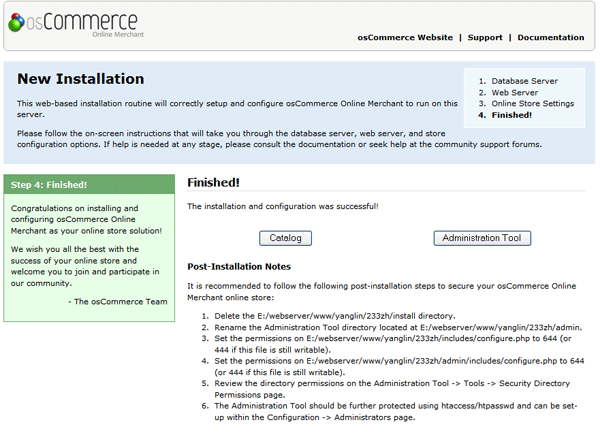Open the osCommerce Website link

pos(404,38)
